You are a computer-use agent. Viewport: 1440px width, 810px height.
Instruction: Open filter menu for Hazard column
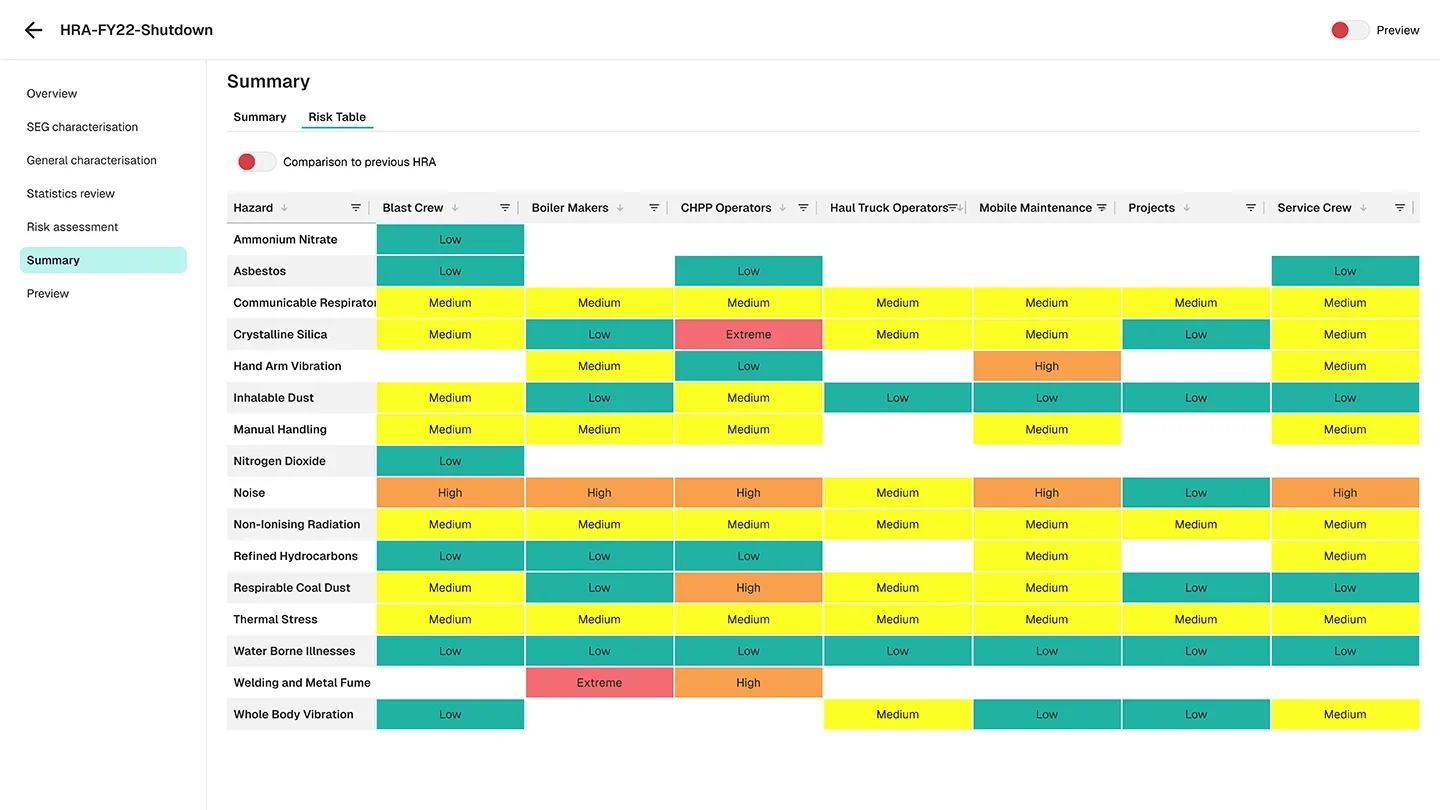356,208
